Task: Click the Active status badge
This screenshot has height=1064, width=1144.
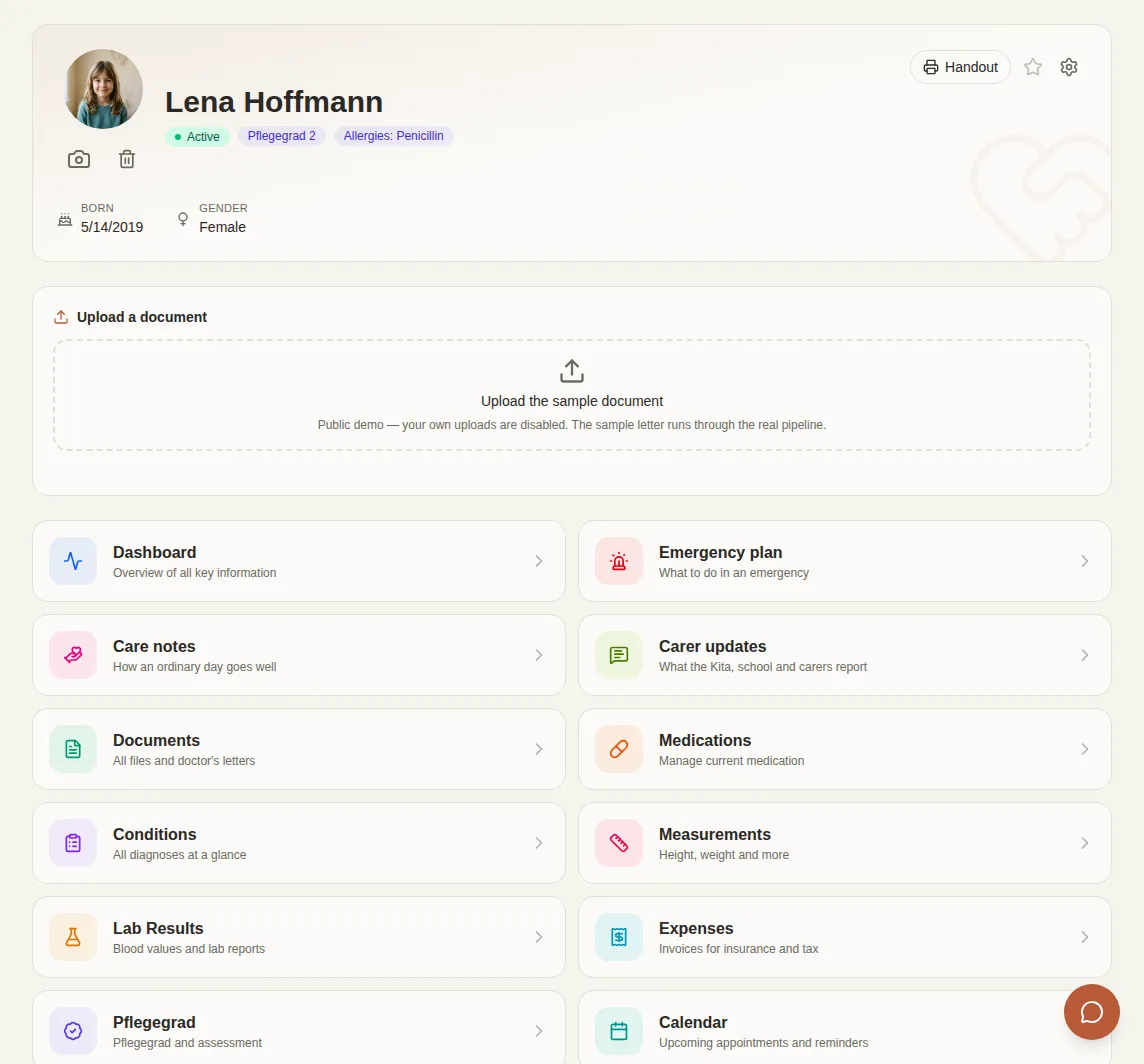Action: [197, 136]
